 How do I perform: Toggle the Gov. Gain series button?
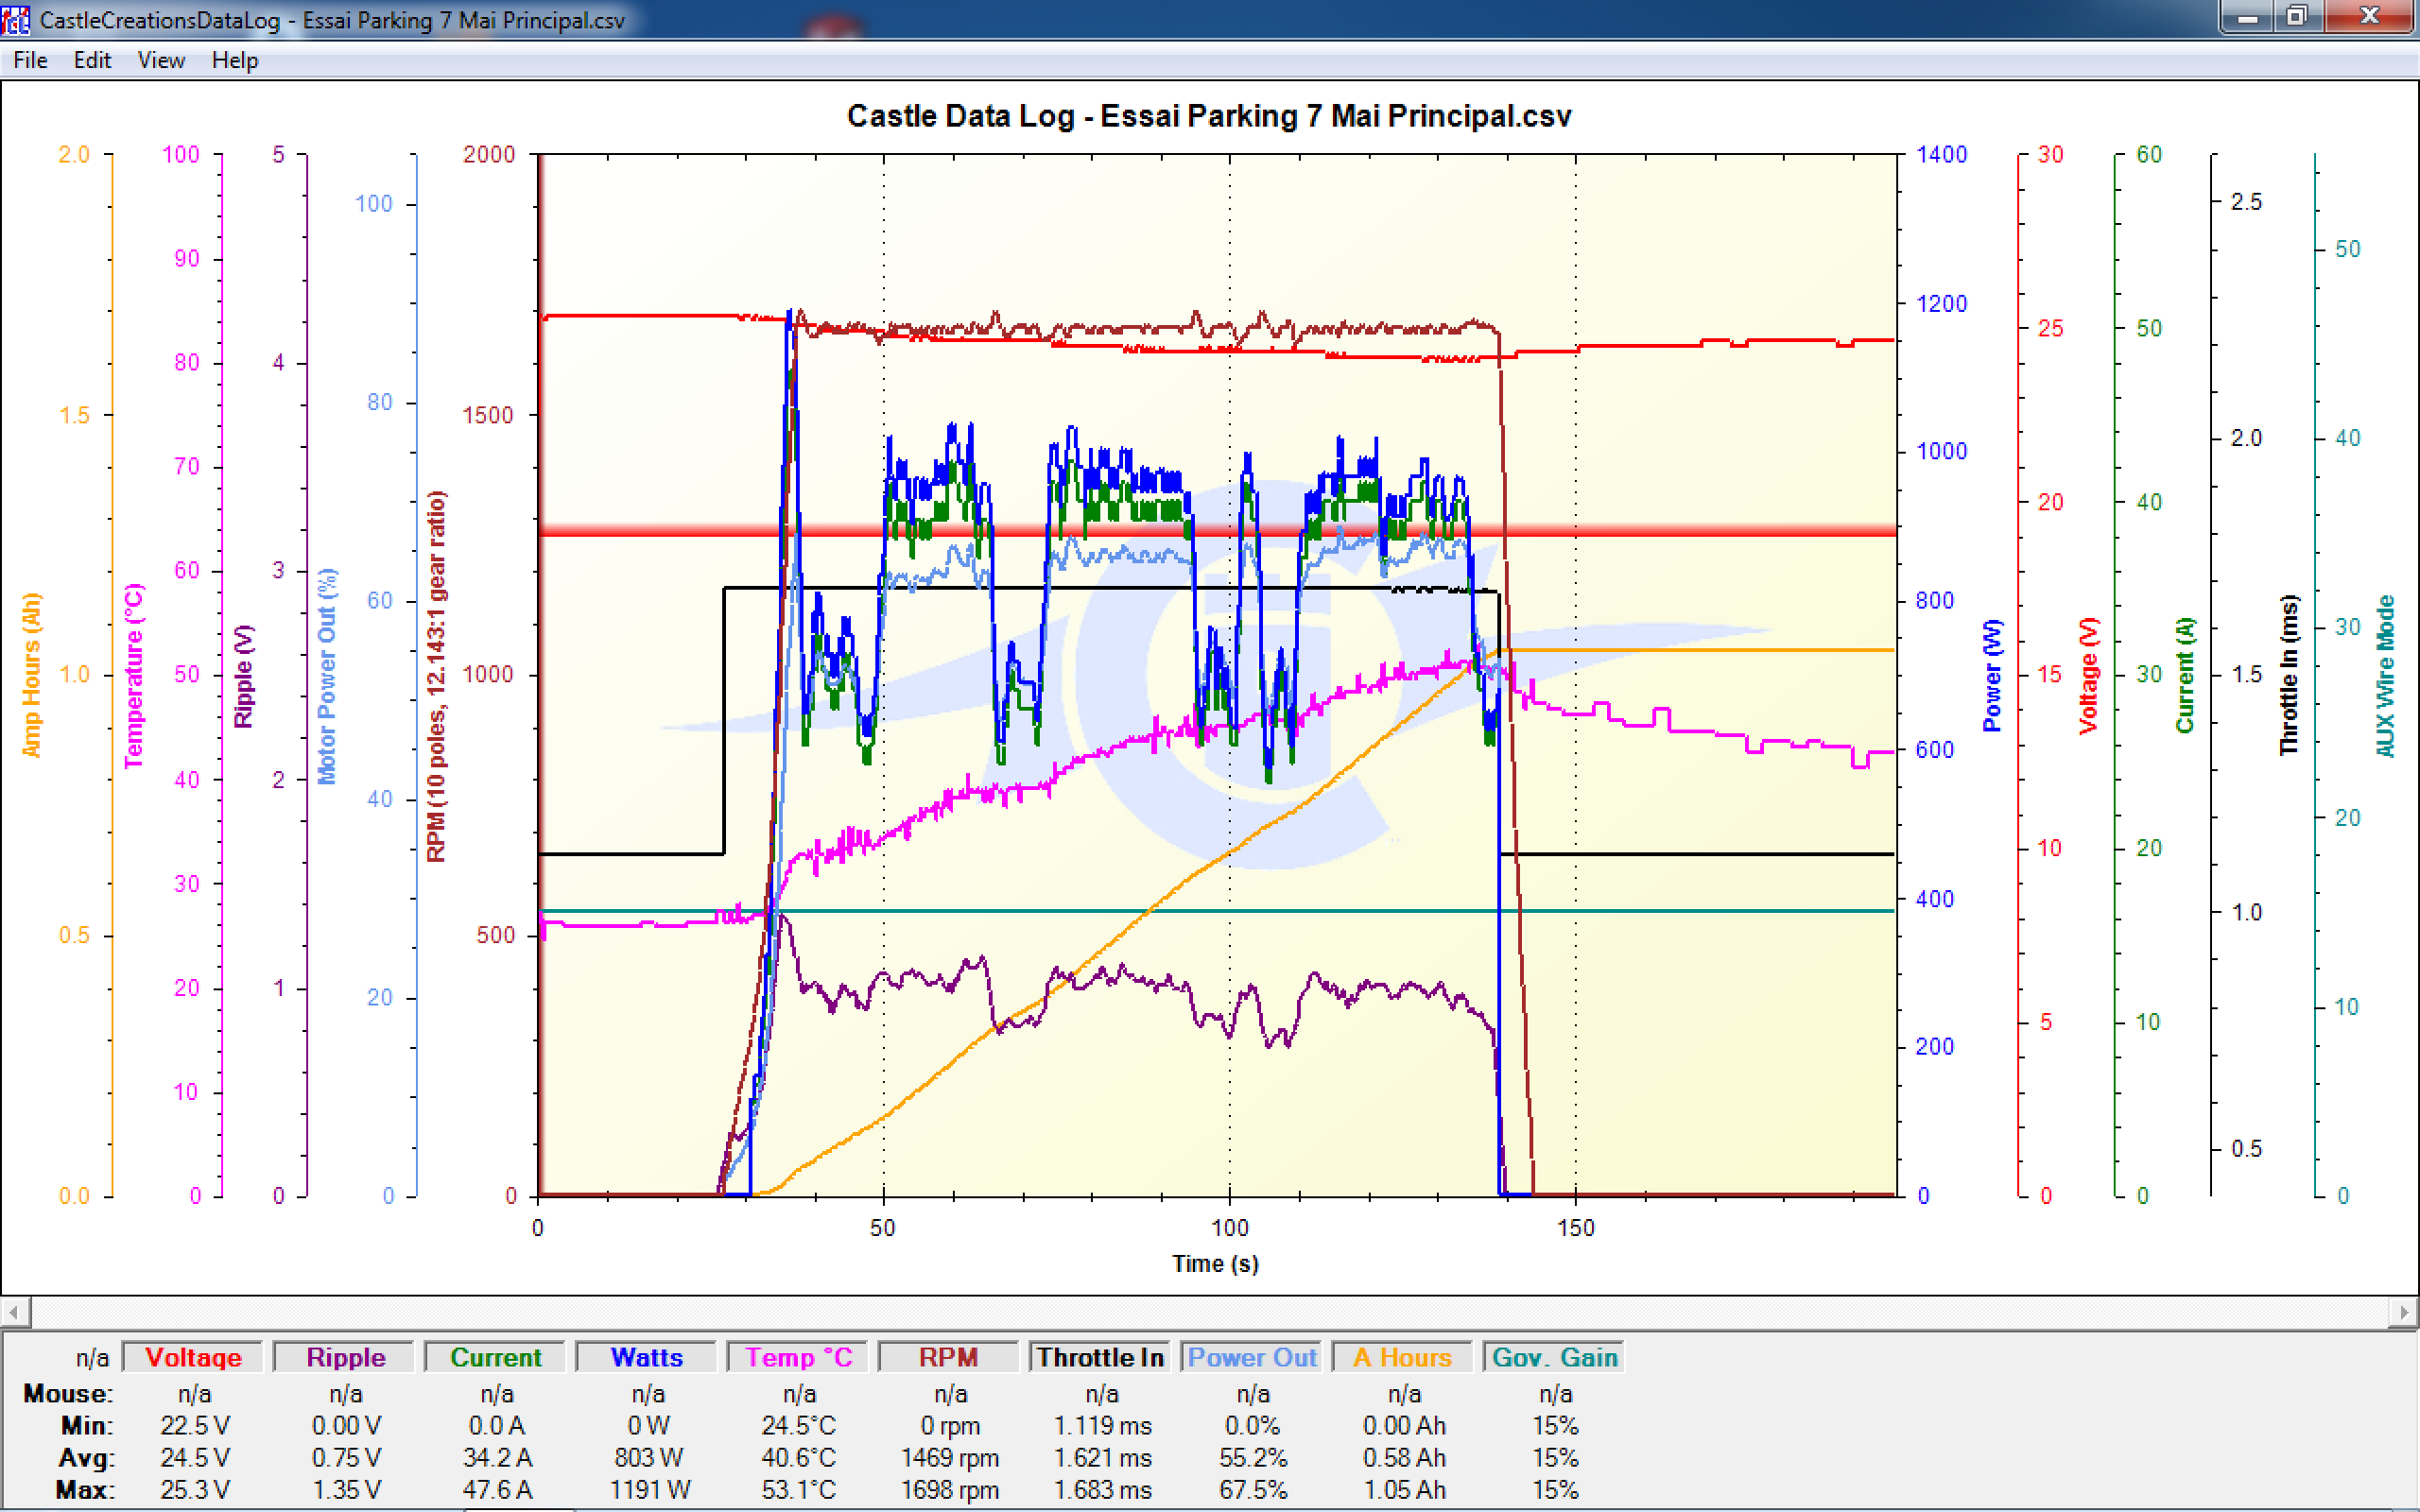[1554, 1357]
